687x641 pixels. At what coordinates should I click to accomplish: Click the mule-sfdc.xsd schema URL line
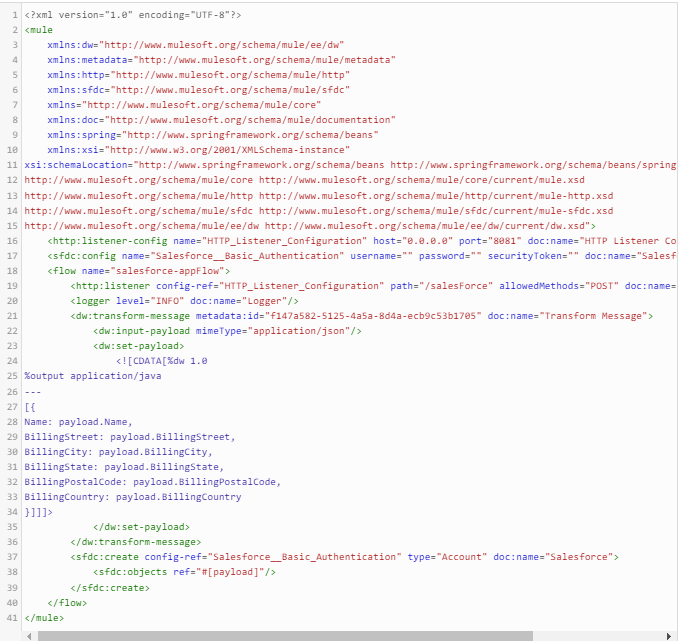point(319,210)
